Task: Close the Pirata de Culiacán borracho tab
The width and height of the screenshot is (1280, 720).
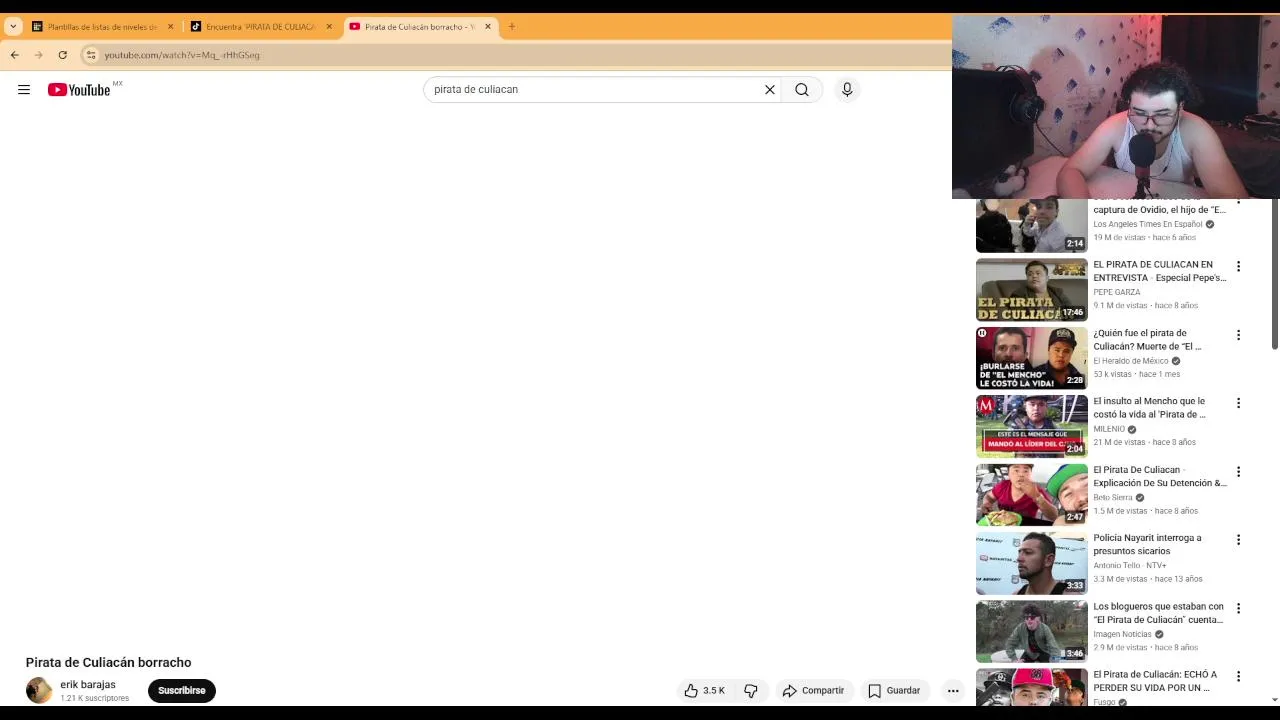Action: (488, 27)
